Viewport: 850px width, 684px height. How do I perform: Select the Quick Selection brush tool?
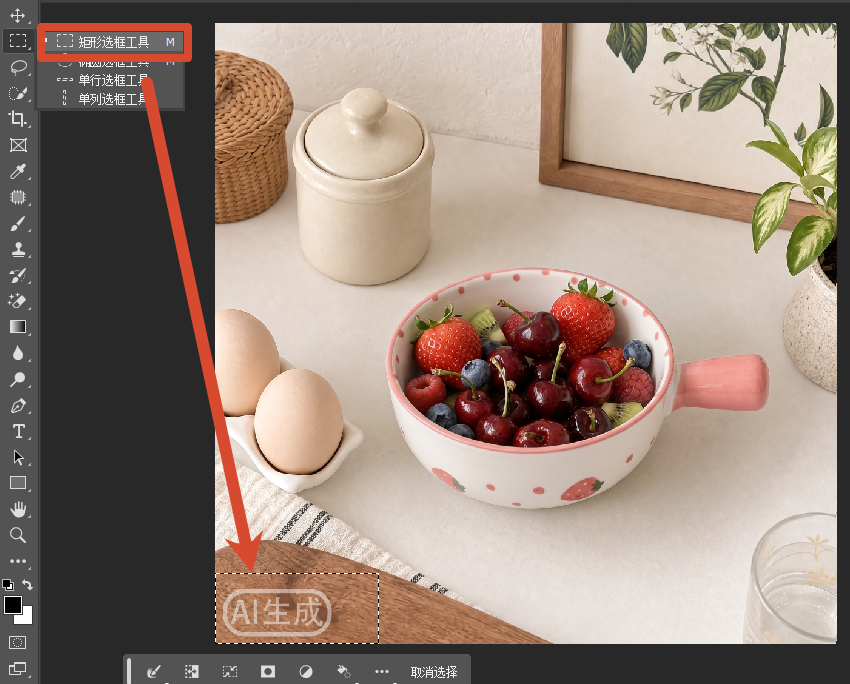(17, 93)
